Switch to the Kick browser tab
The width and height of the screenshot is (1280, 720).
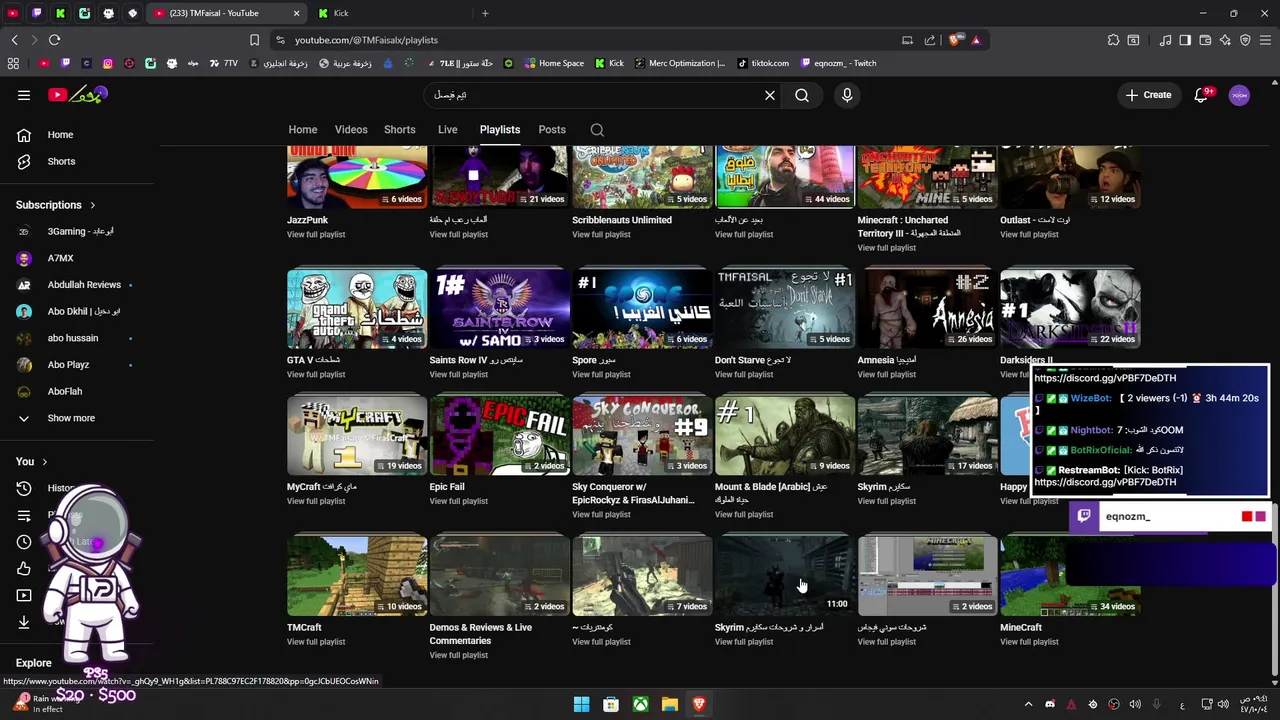pyautogui.click(x=391, y=13)
